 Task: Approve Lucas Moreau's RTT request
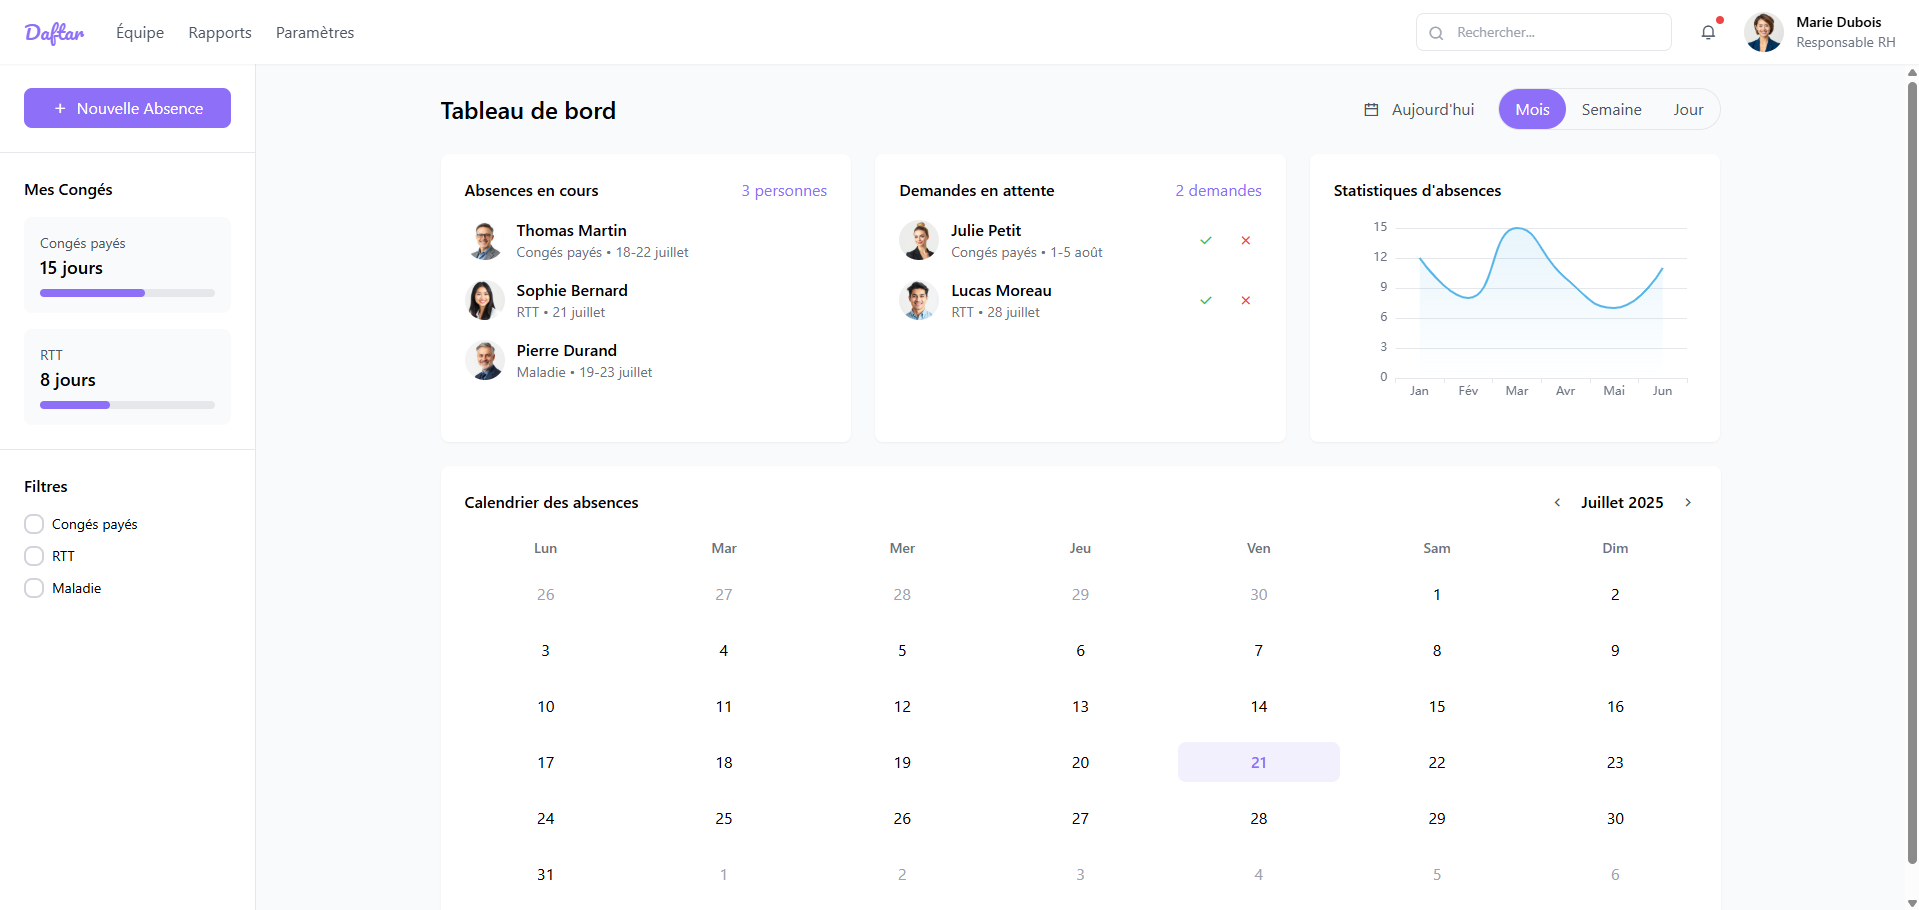1206,300
